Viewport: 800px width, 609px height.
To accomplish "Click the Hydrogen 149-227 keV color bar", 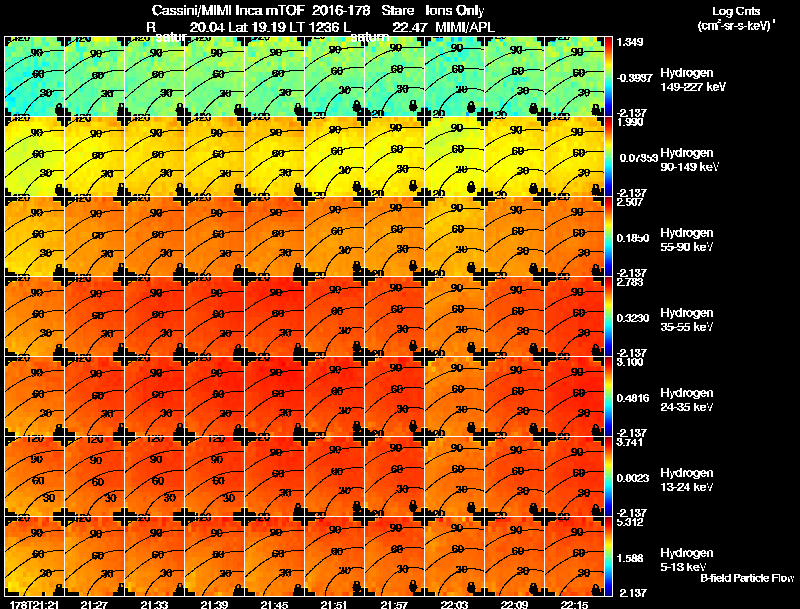I will pyautogui.click(x=608, y=77).
